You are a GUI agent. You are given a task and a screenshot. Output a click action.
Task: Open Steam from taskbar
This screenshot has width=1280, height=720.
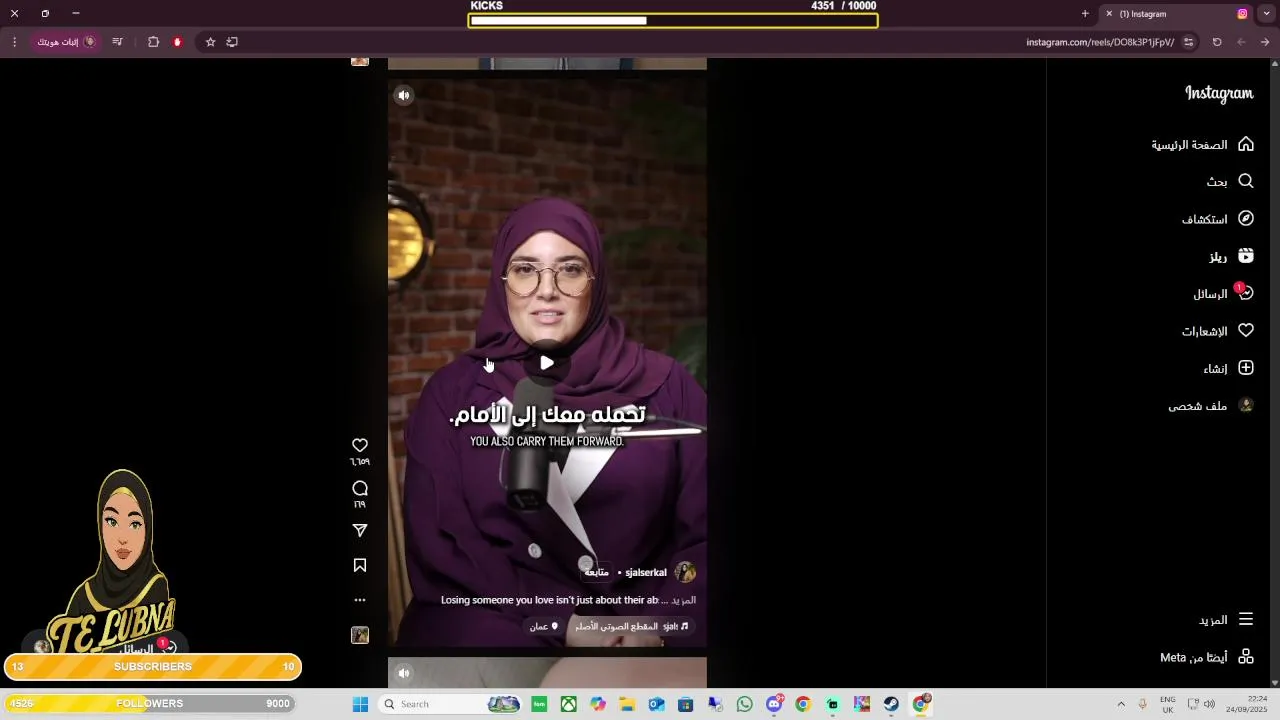click(891, 704)
